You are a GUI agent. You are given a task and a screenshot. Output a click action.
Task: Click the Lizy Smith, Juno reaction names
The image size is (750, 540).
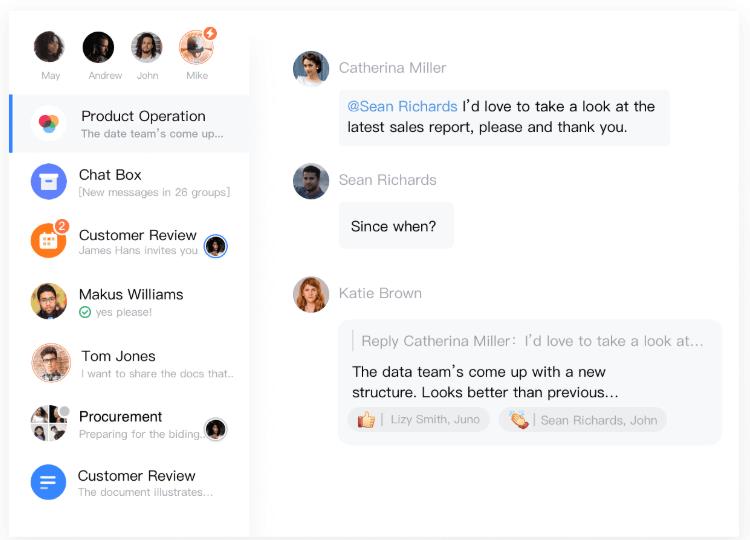pos(435,419)
